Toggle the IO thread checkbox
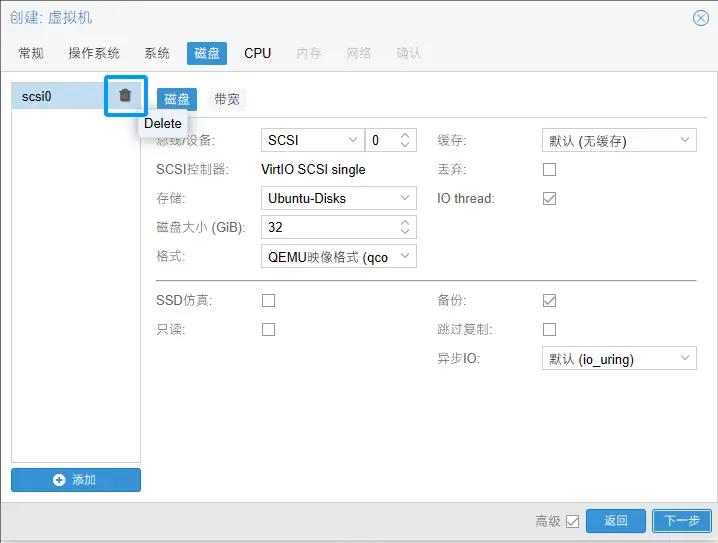 click(549, 198)
